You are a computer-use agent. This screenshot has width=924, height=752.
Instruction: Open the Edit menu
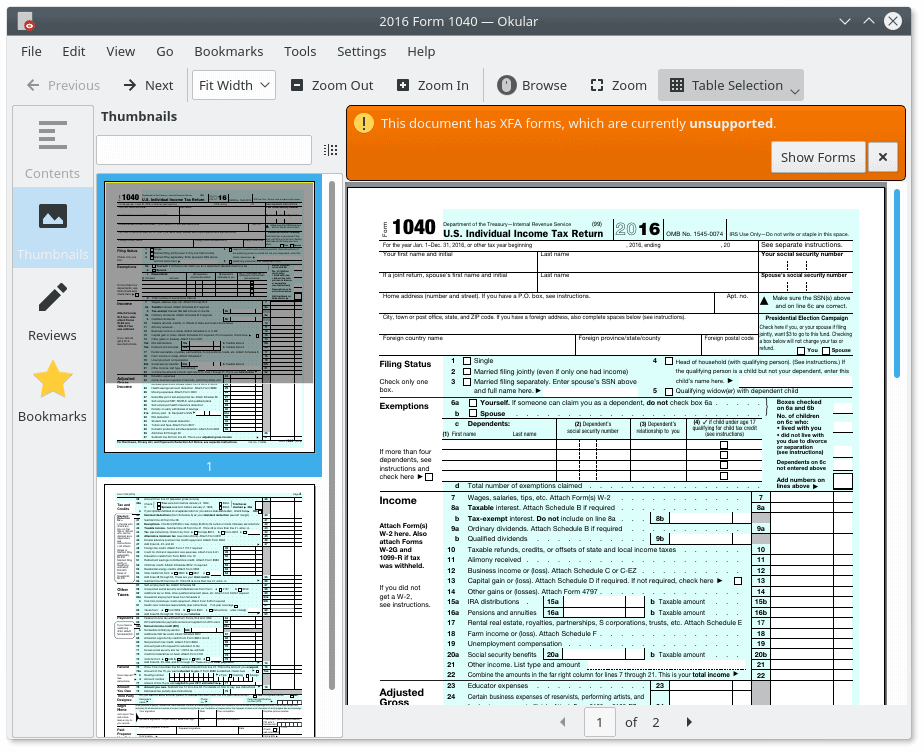(74, 52)
